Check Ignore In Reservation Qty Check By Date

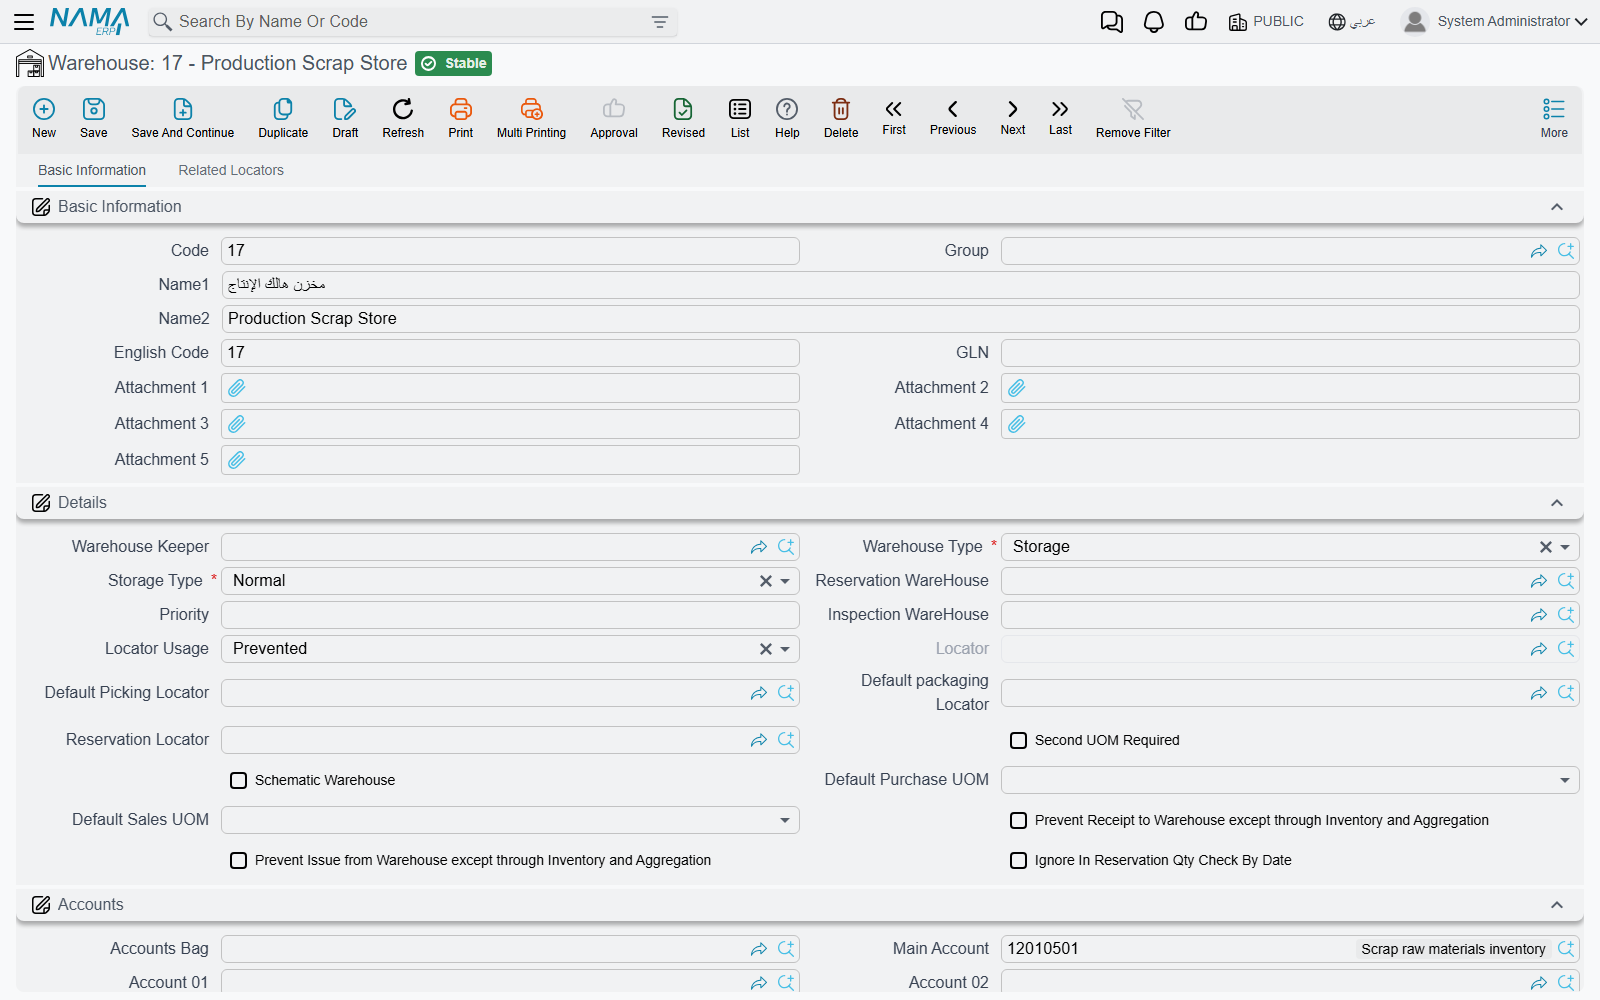point(1018,860)
